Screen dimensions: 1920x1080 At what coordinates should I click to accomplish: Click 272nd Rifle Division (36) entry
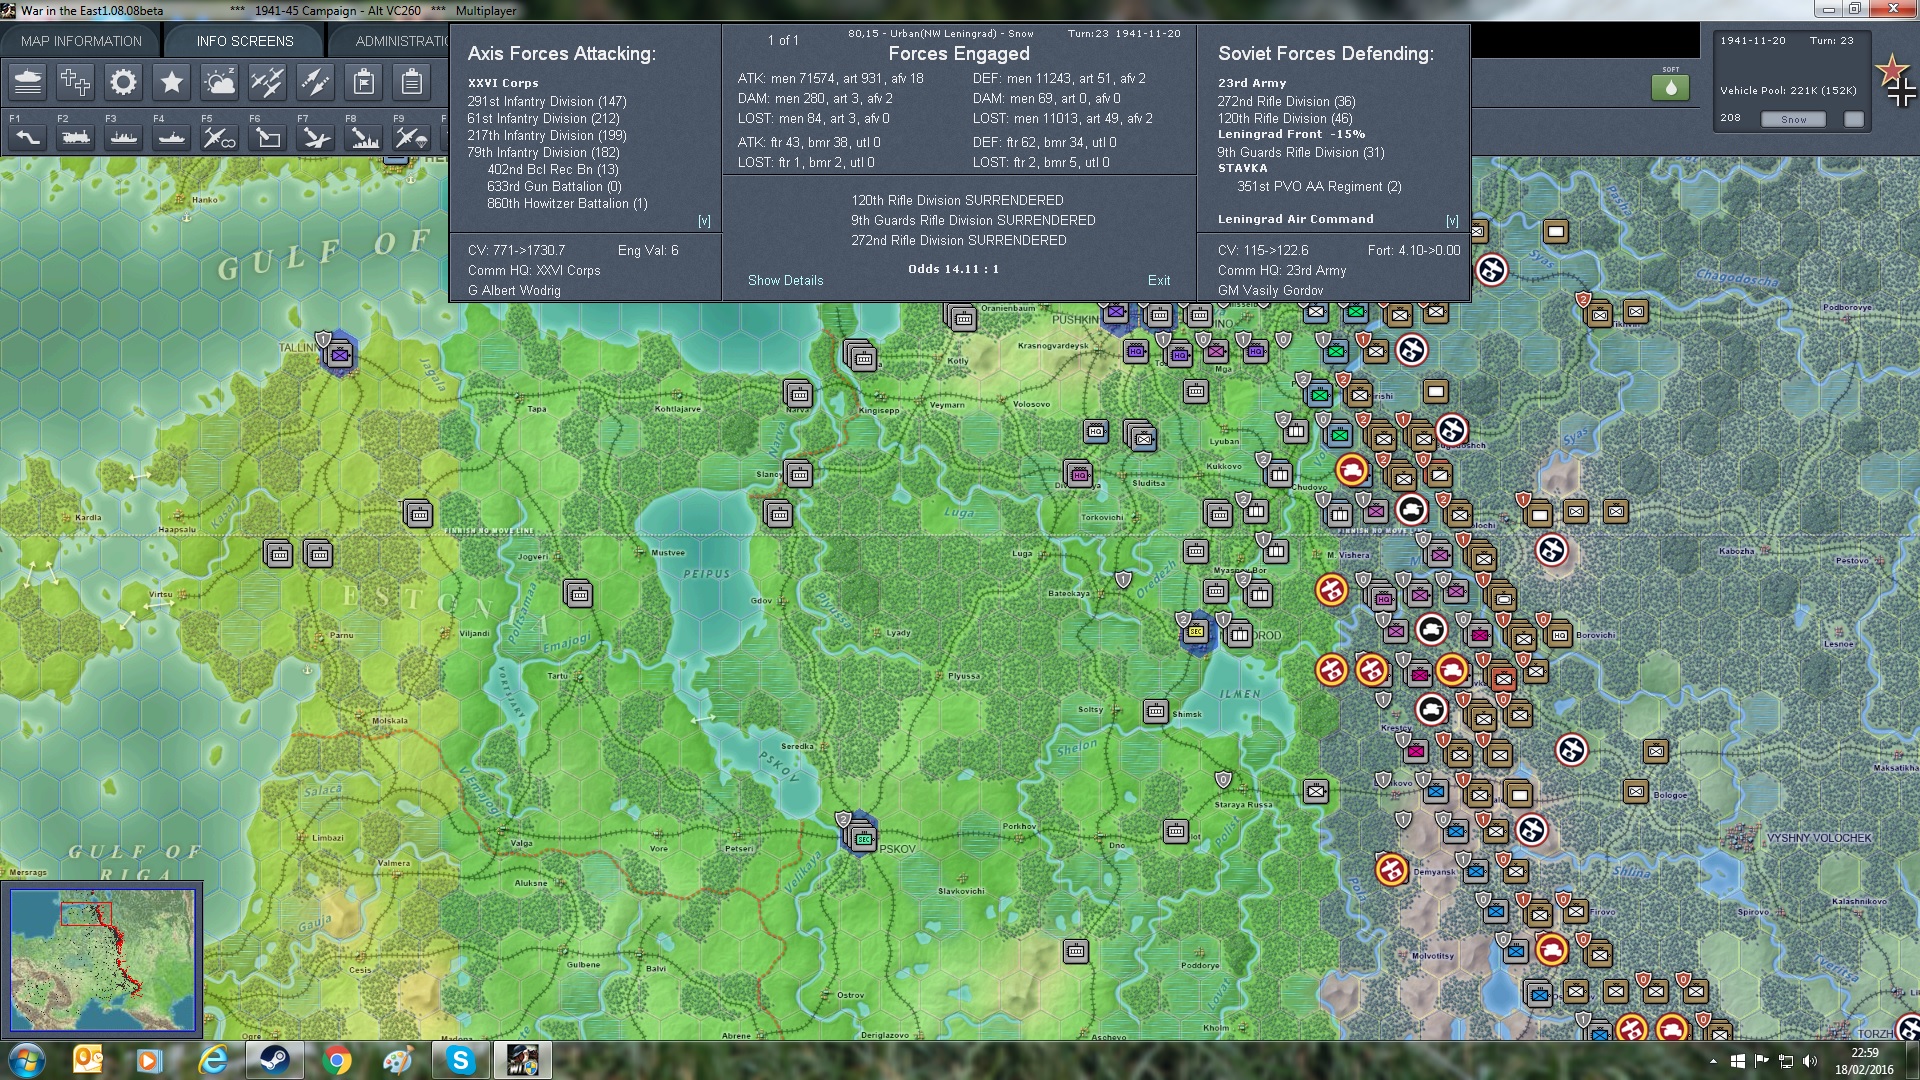coord(1286,101)
